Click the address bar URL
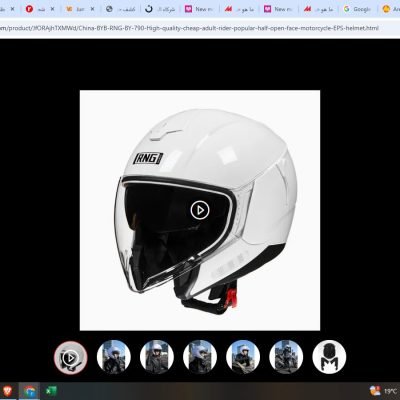The height and width of the screenshot is (400, 400). (189, 28)
